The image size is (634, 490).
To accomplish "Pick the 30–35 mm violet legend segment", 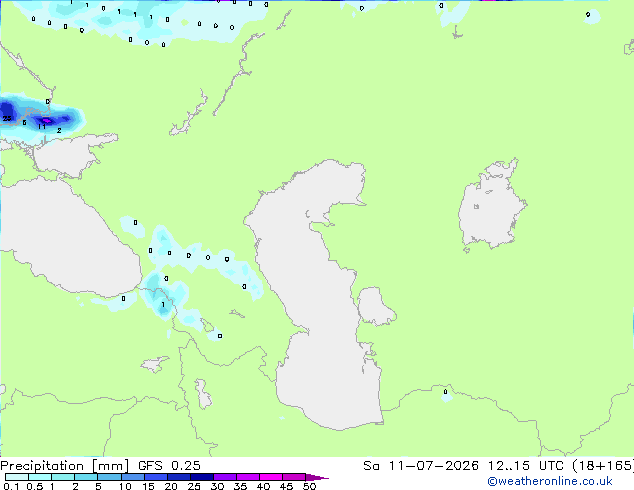I will (224, 477).
